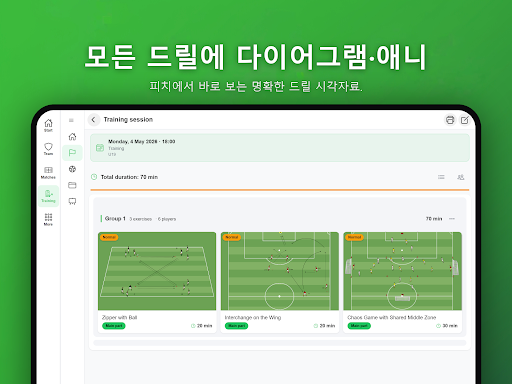This screenshot has width=512, height=384.
Task: Open the More grid menu
Action: coord(48,220)
